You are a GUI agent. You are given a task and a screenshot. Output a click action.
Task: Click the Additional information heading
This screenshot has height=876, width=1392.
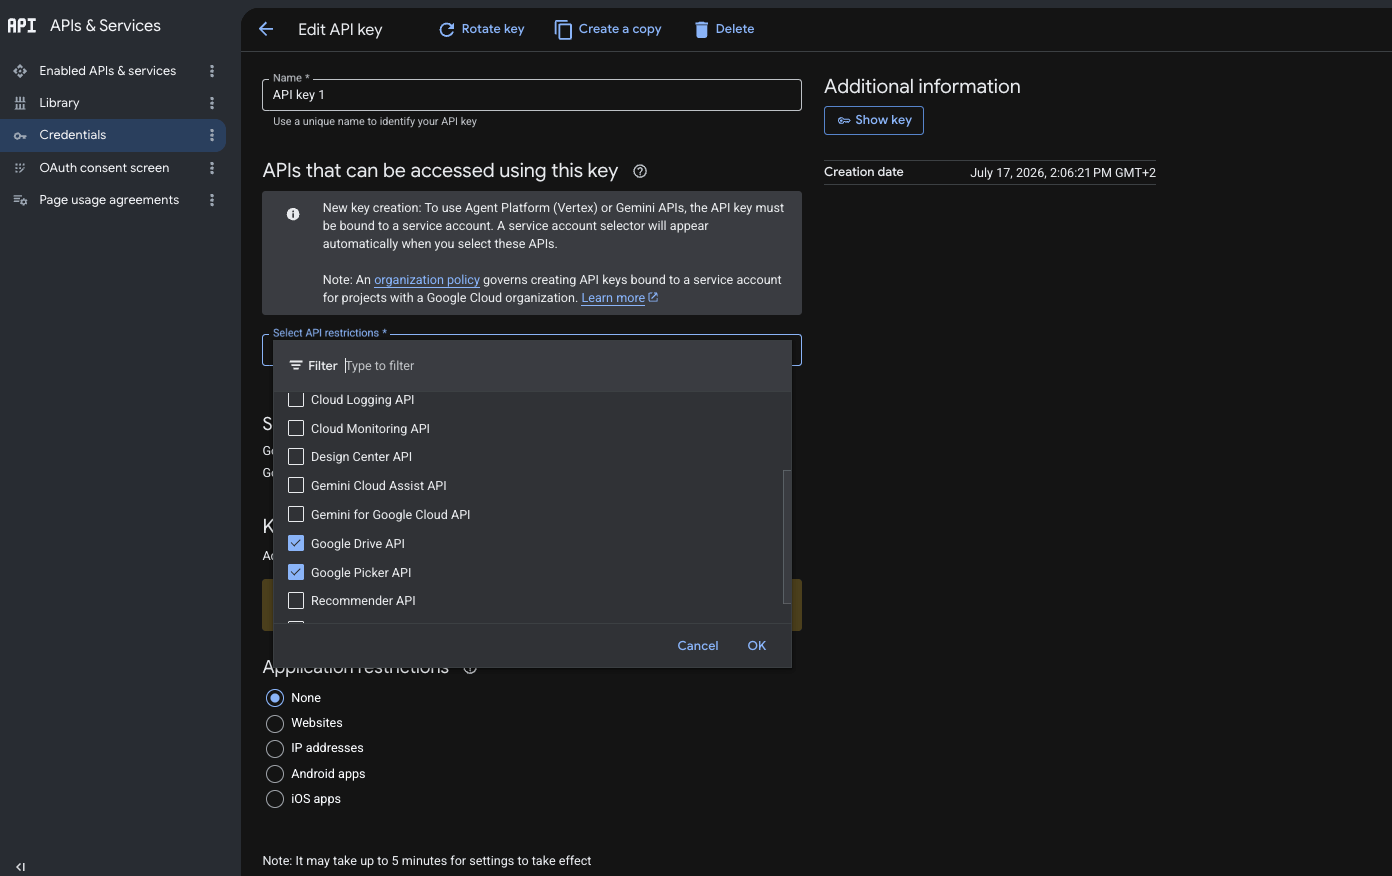[922, 87]
